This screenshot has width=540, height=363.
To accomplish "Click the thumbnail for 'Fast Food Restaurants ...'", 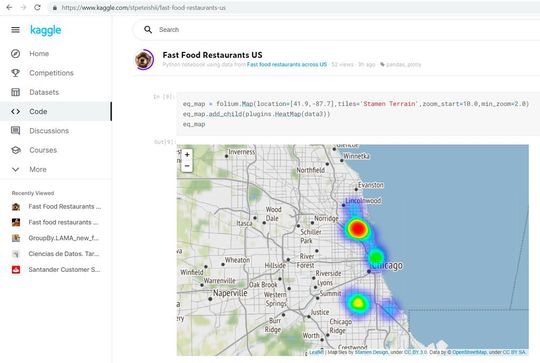I will (16, 207).
